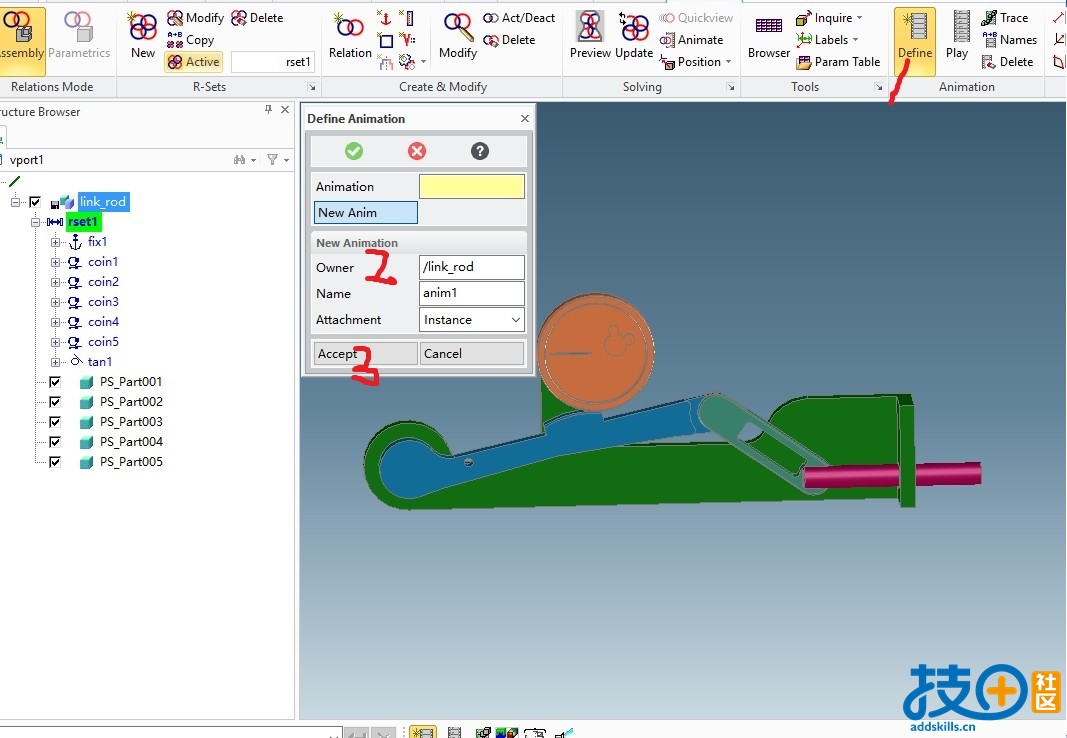Screen dimensions: 1067x738
Task: Select the new ruler dimension relation icon
Action: (407, 18)
